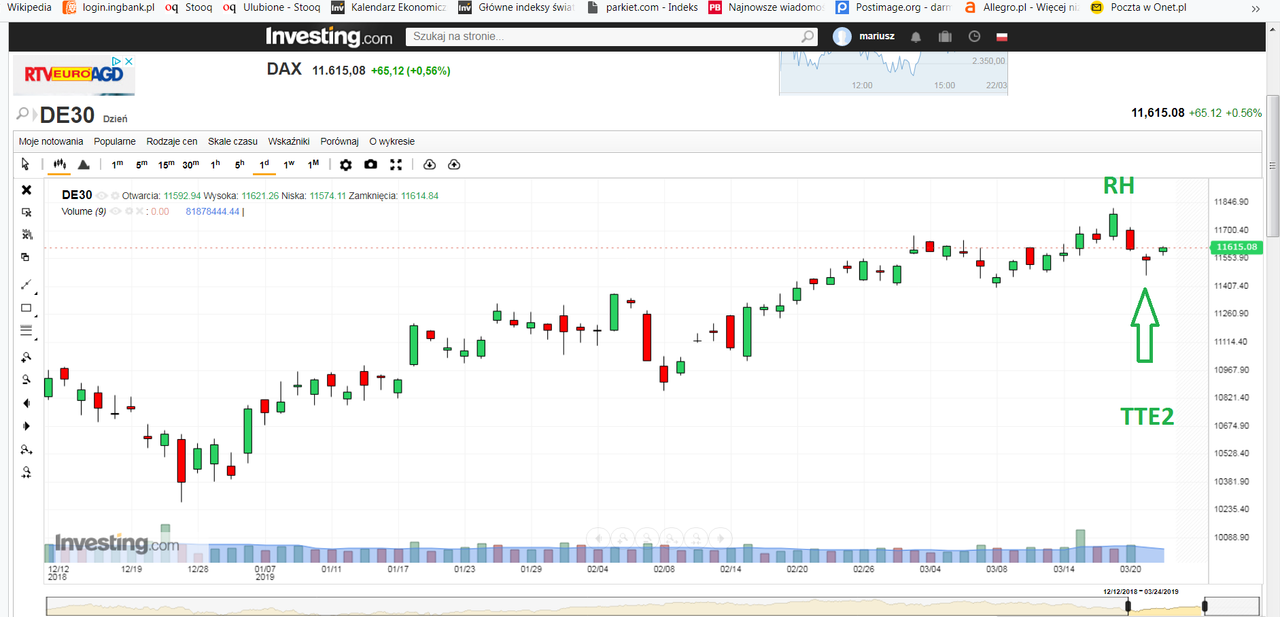Open Moje notowania menu
Screen dimensions: 1280x617
click(51, 141)
